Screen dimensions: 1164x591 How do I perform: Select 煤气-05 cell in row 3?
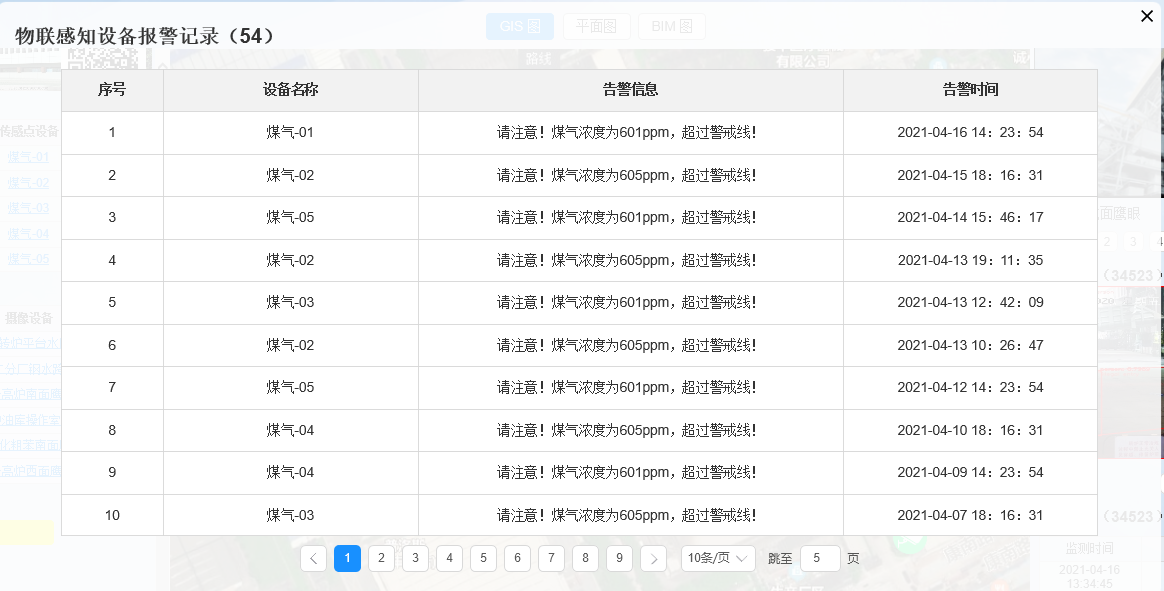(x=290, y=218)
